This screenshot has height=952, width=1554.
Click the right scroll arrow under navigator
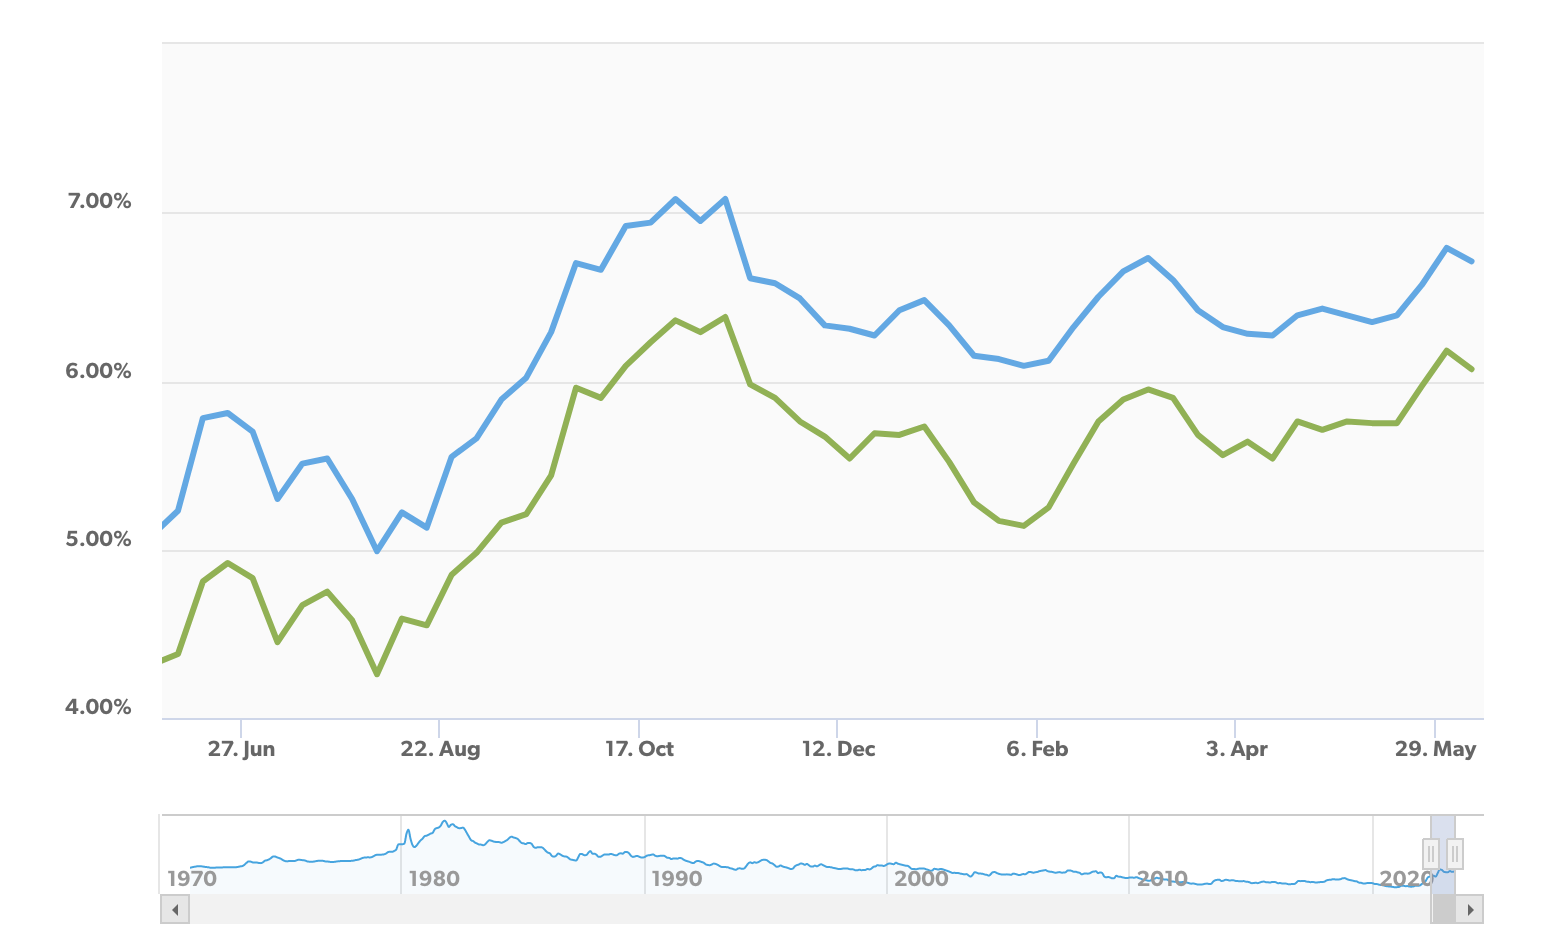1470,909
